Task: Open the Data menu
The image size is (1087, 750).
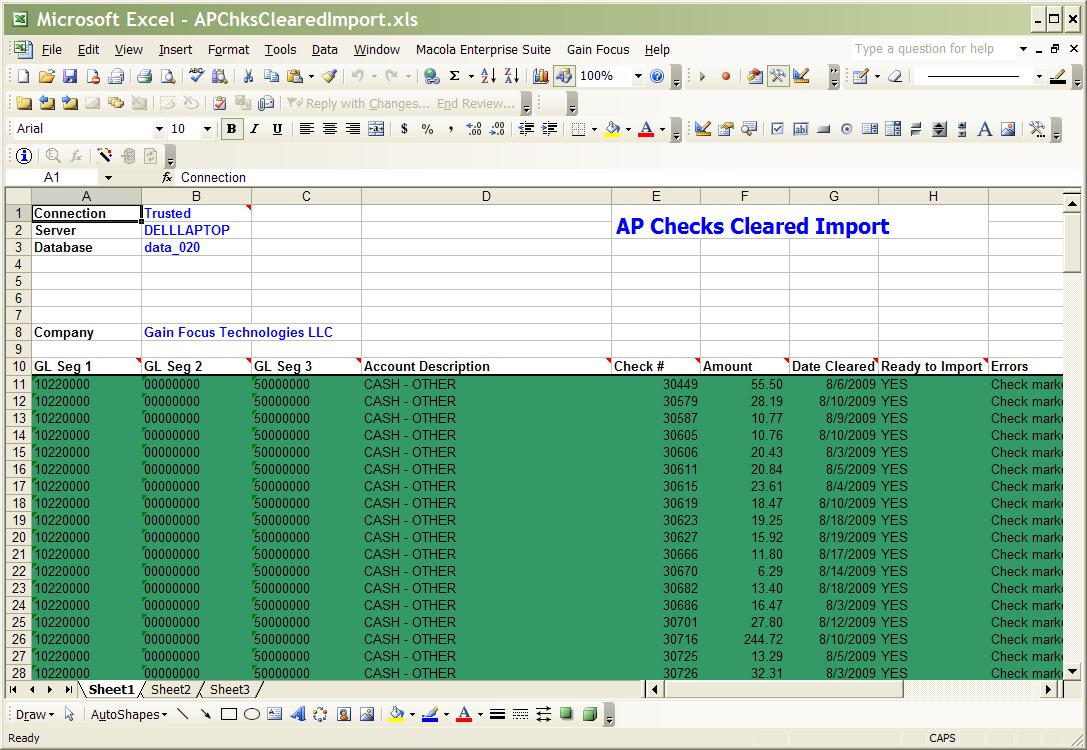Action: coord(324,49)
